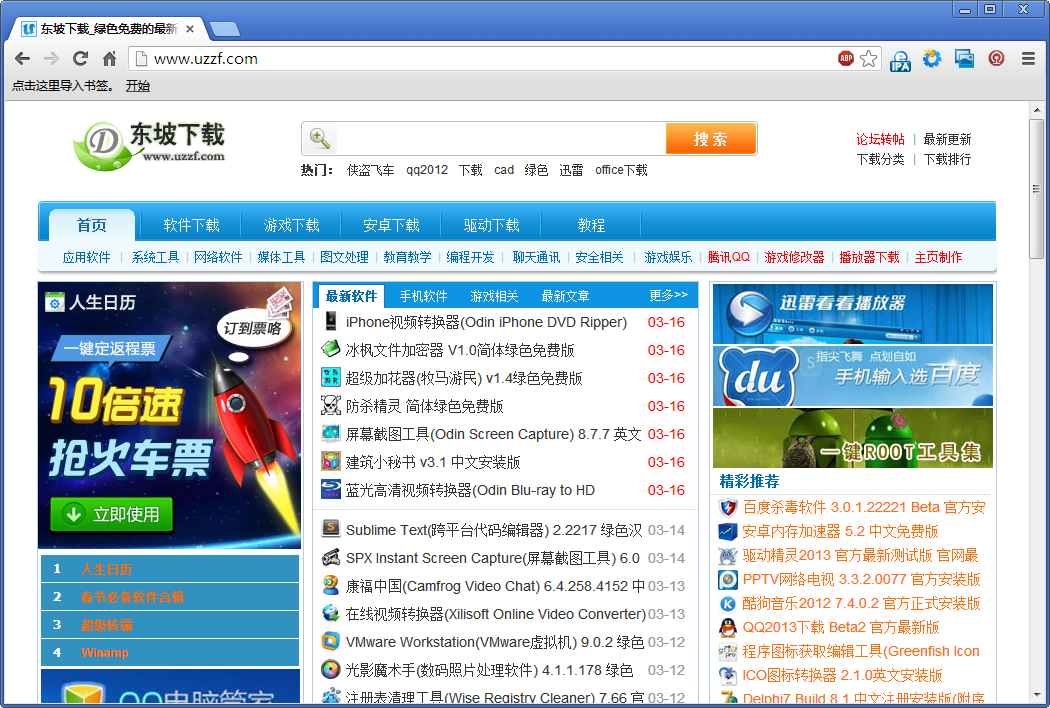Open a new browser tab
The width and height of the screenshot is (1050, 708).
[224, 29]
